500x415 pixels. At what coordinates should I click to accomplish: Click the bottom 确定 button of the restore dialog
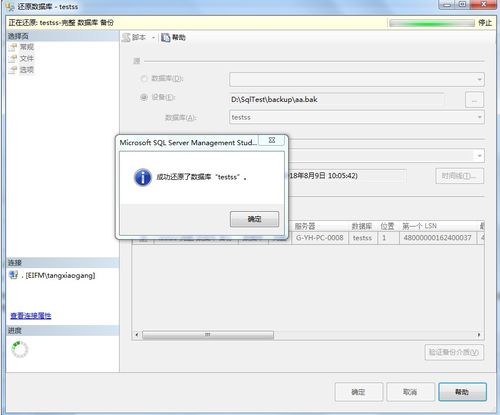tap(359, 392)
